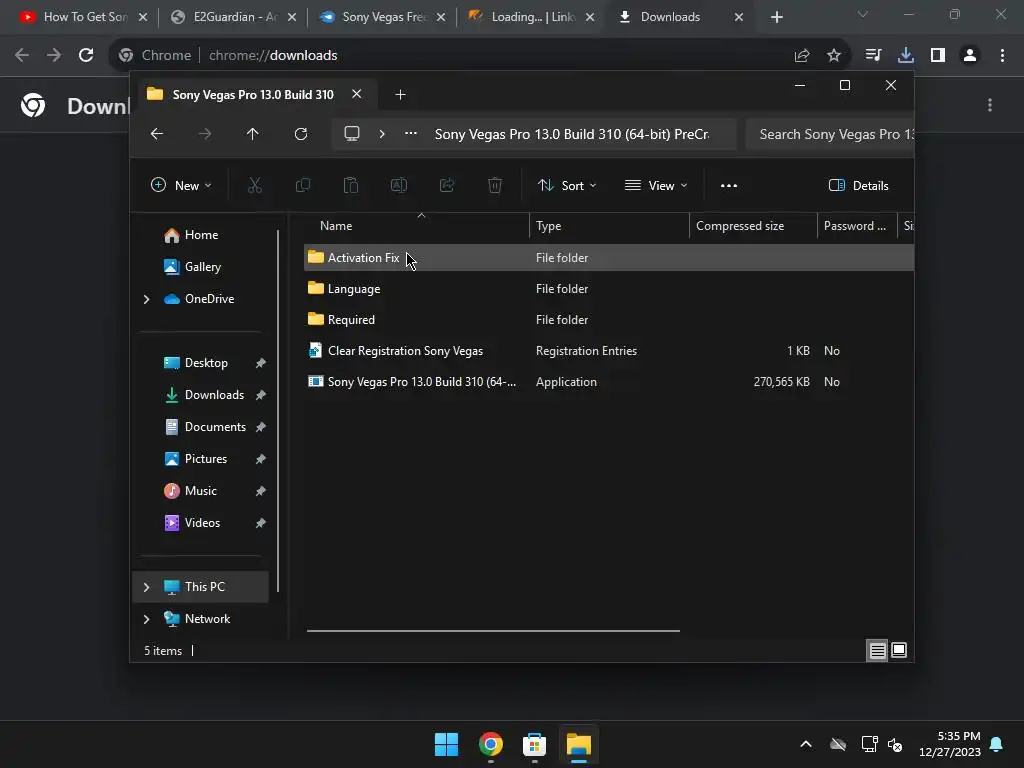Click the Rename icon in Explorer toolbar
The width and height of the screenshot is (1024, 768).
click(398, 185)
